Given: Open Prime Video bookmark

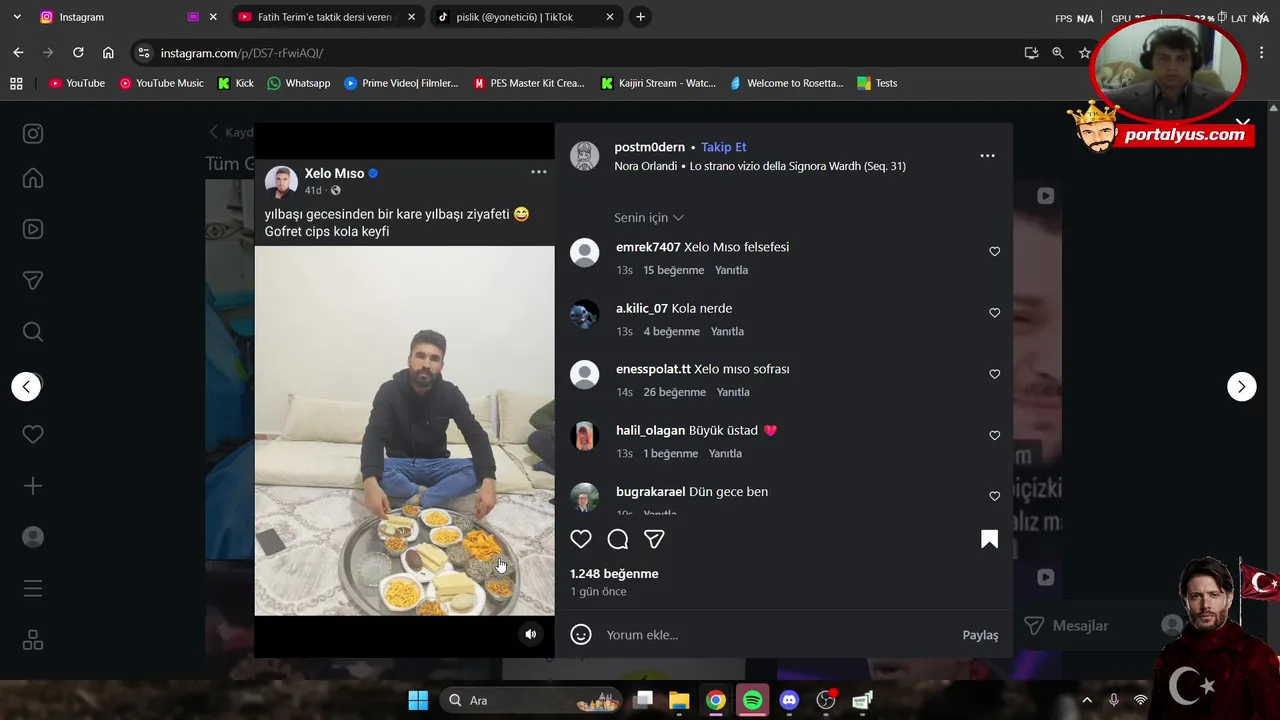Looking at the screenshot, I should (x=401, y=83).
